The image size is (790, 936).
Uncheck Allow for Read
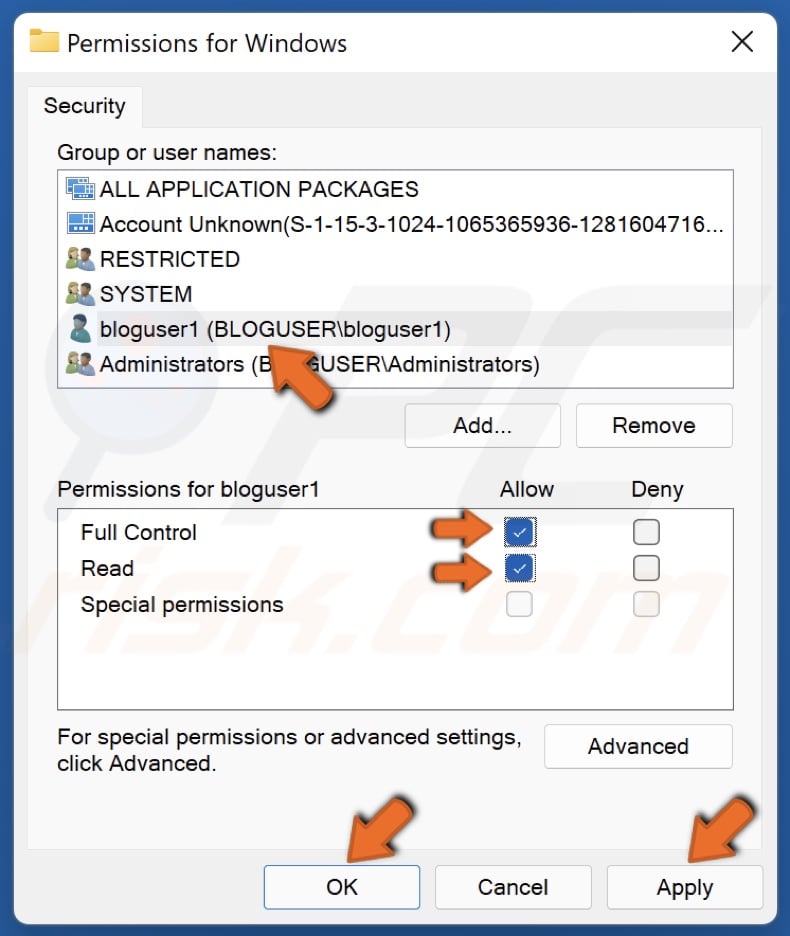pyautogui.click(x=519, y=568)
